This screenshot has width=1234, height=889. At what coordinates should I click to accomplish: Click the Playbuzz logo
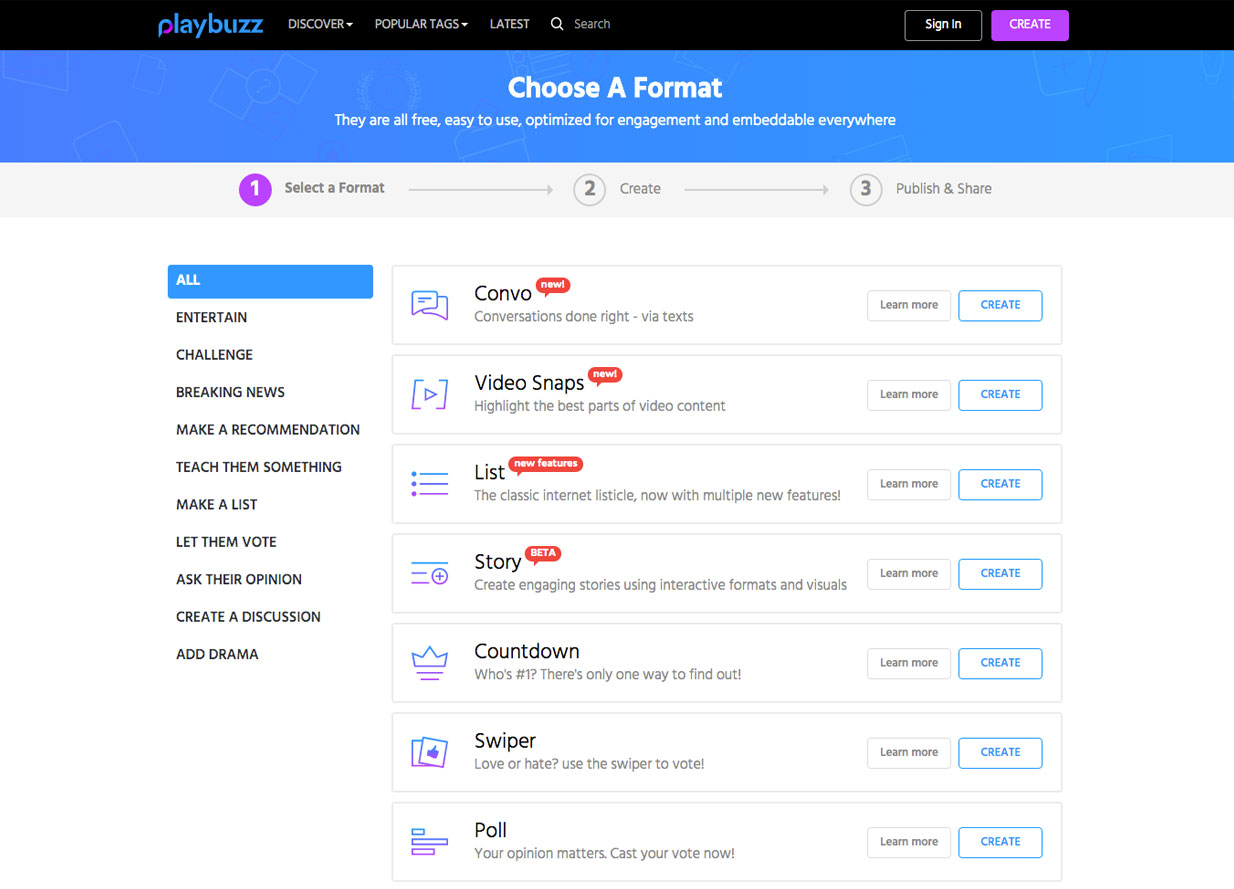(x=210, y=24)
